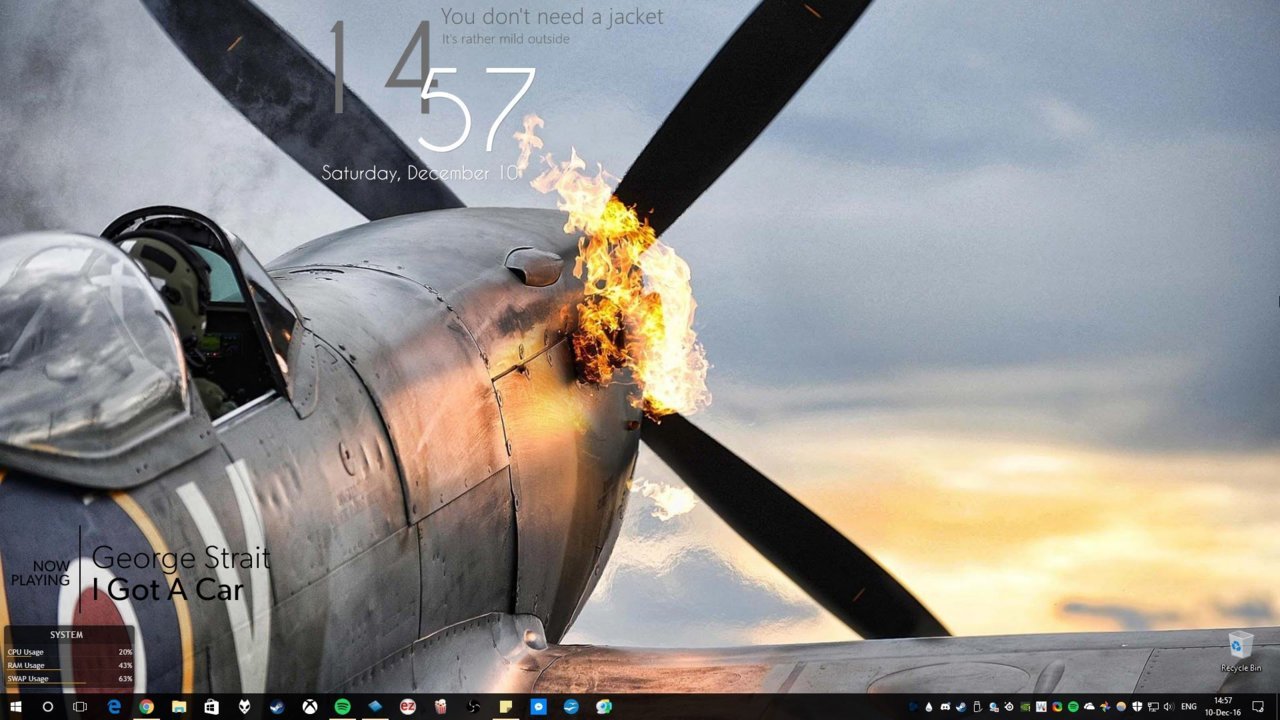The height and width of the screenshot is (720, 1280).
Task: Click the 'SYSTEM' widget header
Action: click(67, 634)
